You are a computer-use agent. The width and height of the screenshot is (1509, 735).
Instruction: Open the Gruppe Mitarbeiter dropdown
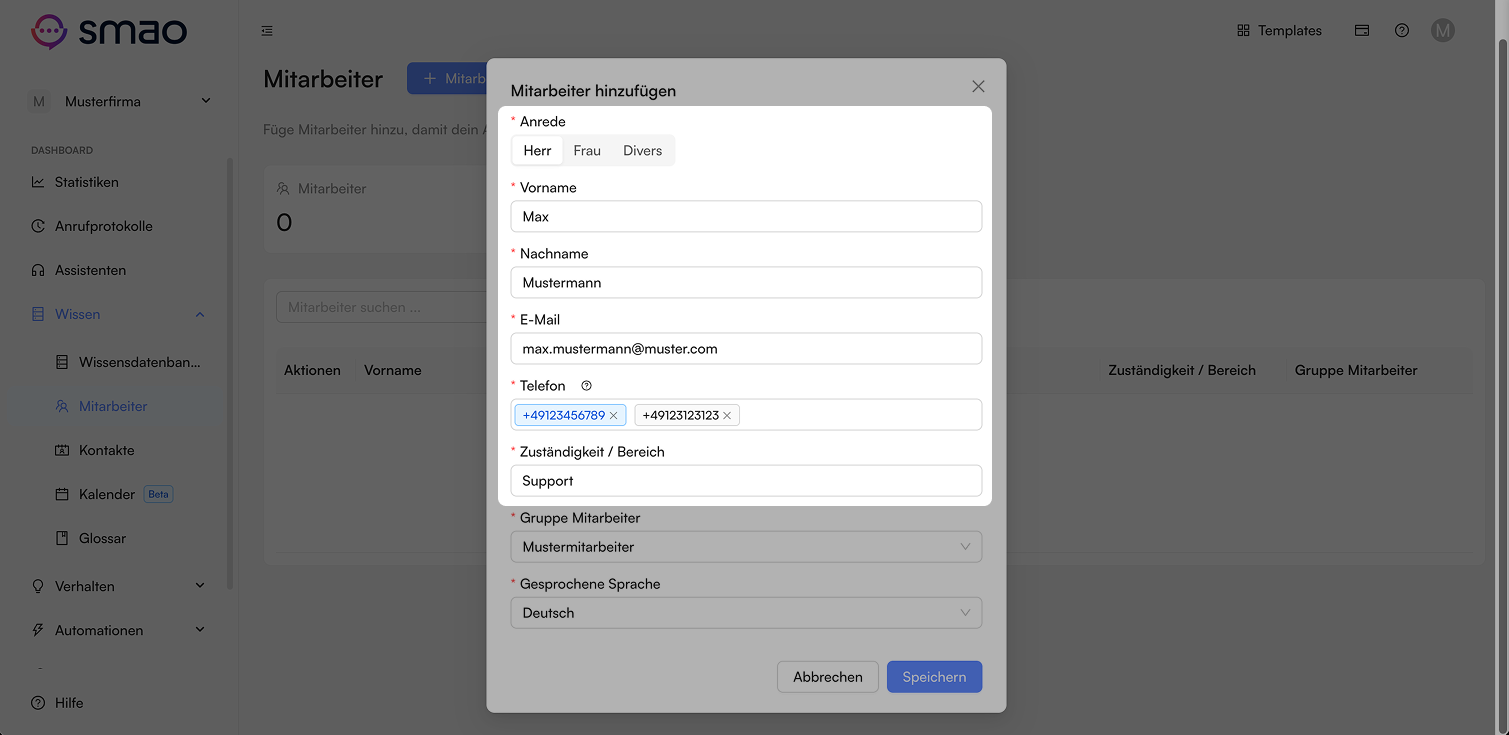pos(746,547)
